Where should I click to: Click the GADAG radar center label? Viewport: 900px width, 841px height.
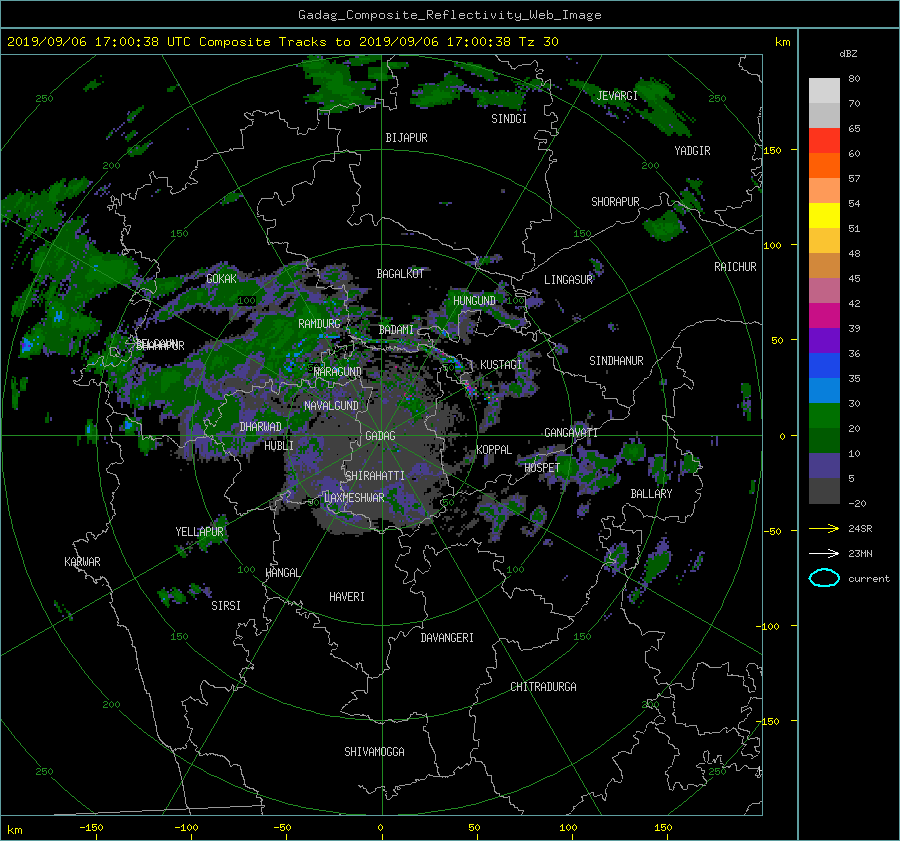point(381,436)
